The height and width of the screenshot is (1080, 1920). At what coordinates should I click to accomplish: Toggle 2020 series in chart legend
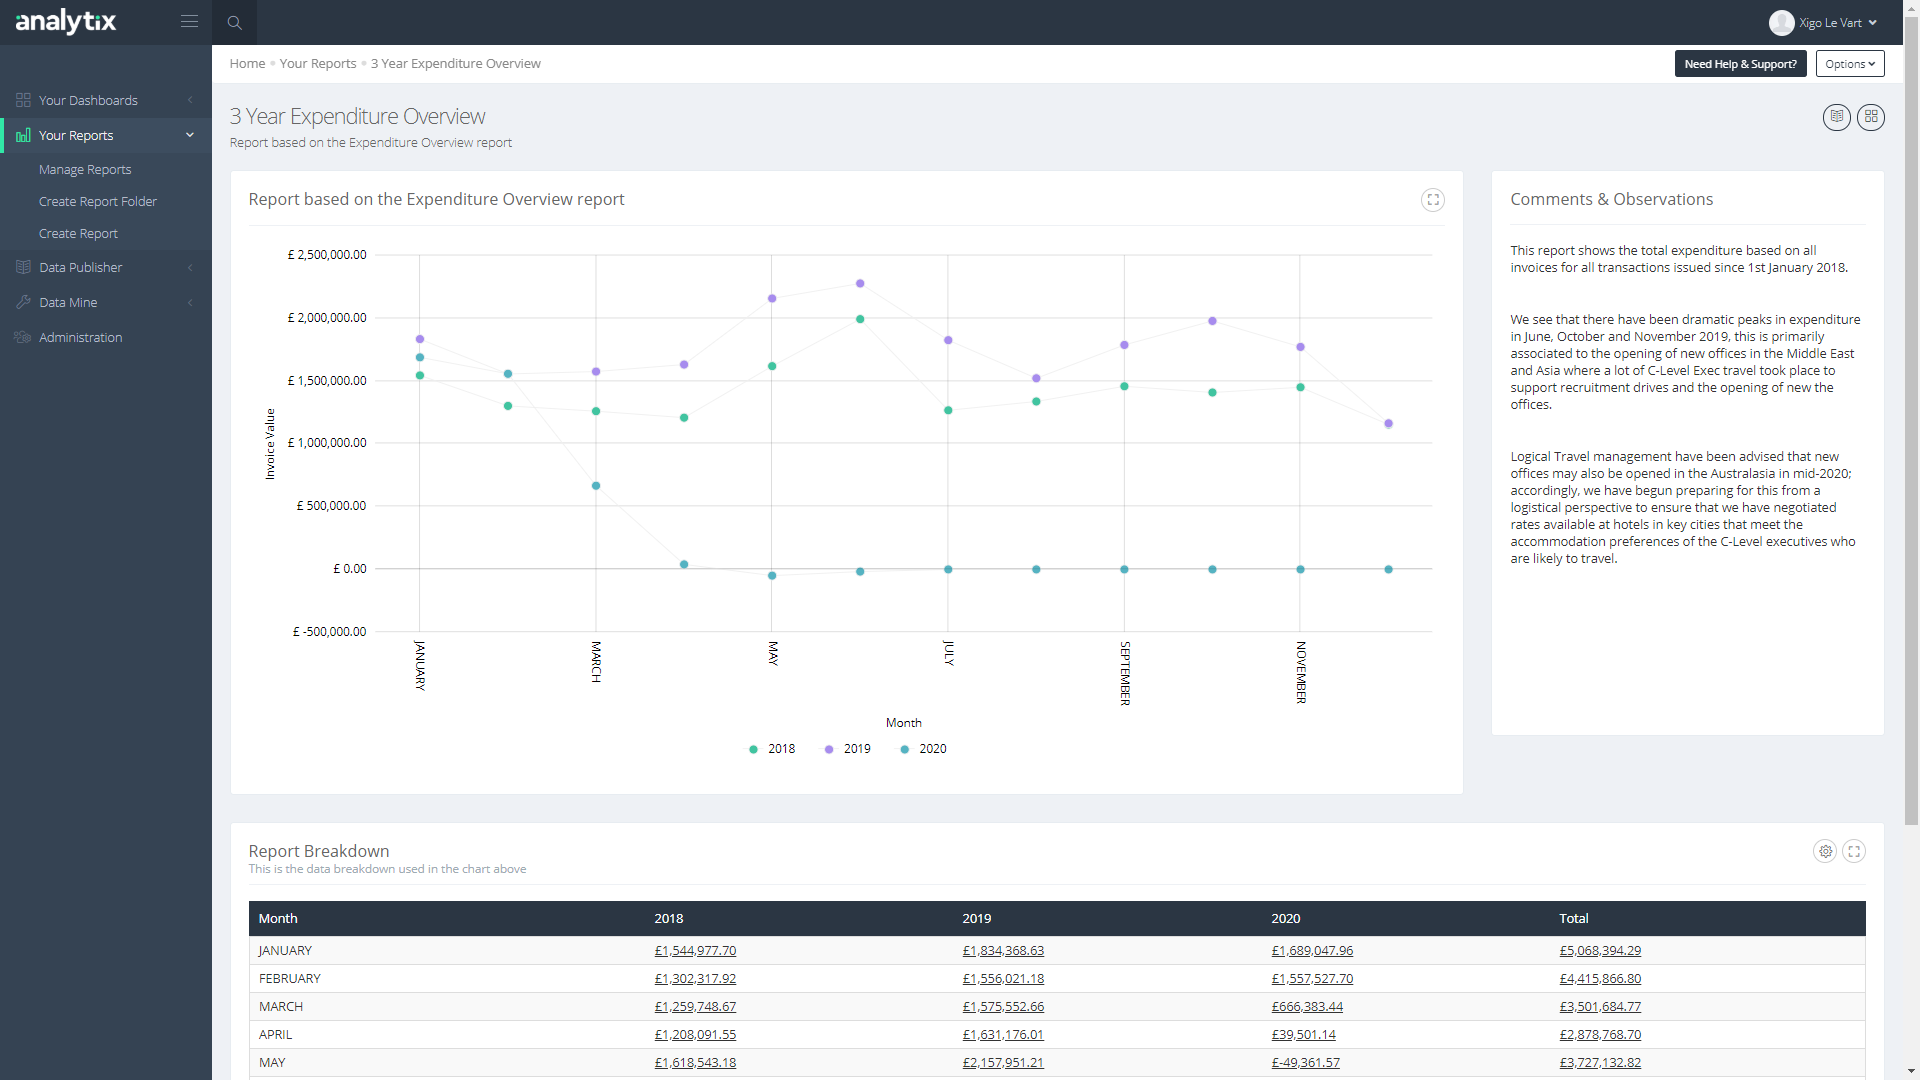coord(923,749)
